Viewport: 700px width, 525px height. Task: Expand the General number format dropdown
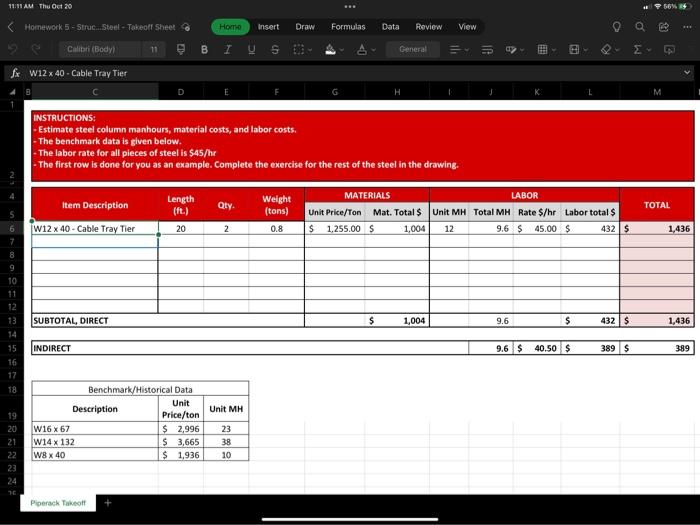[413, 49]
